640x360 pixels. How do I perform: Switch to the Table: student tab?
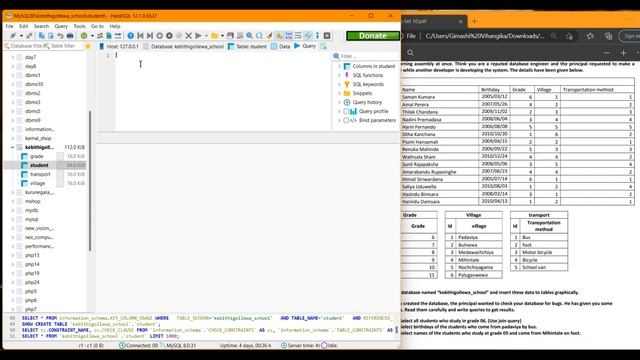(x=247, y=46)
